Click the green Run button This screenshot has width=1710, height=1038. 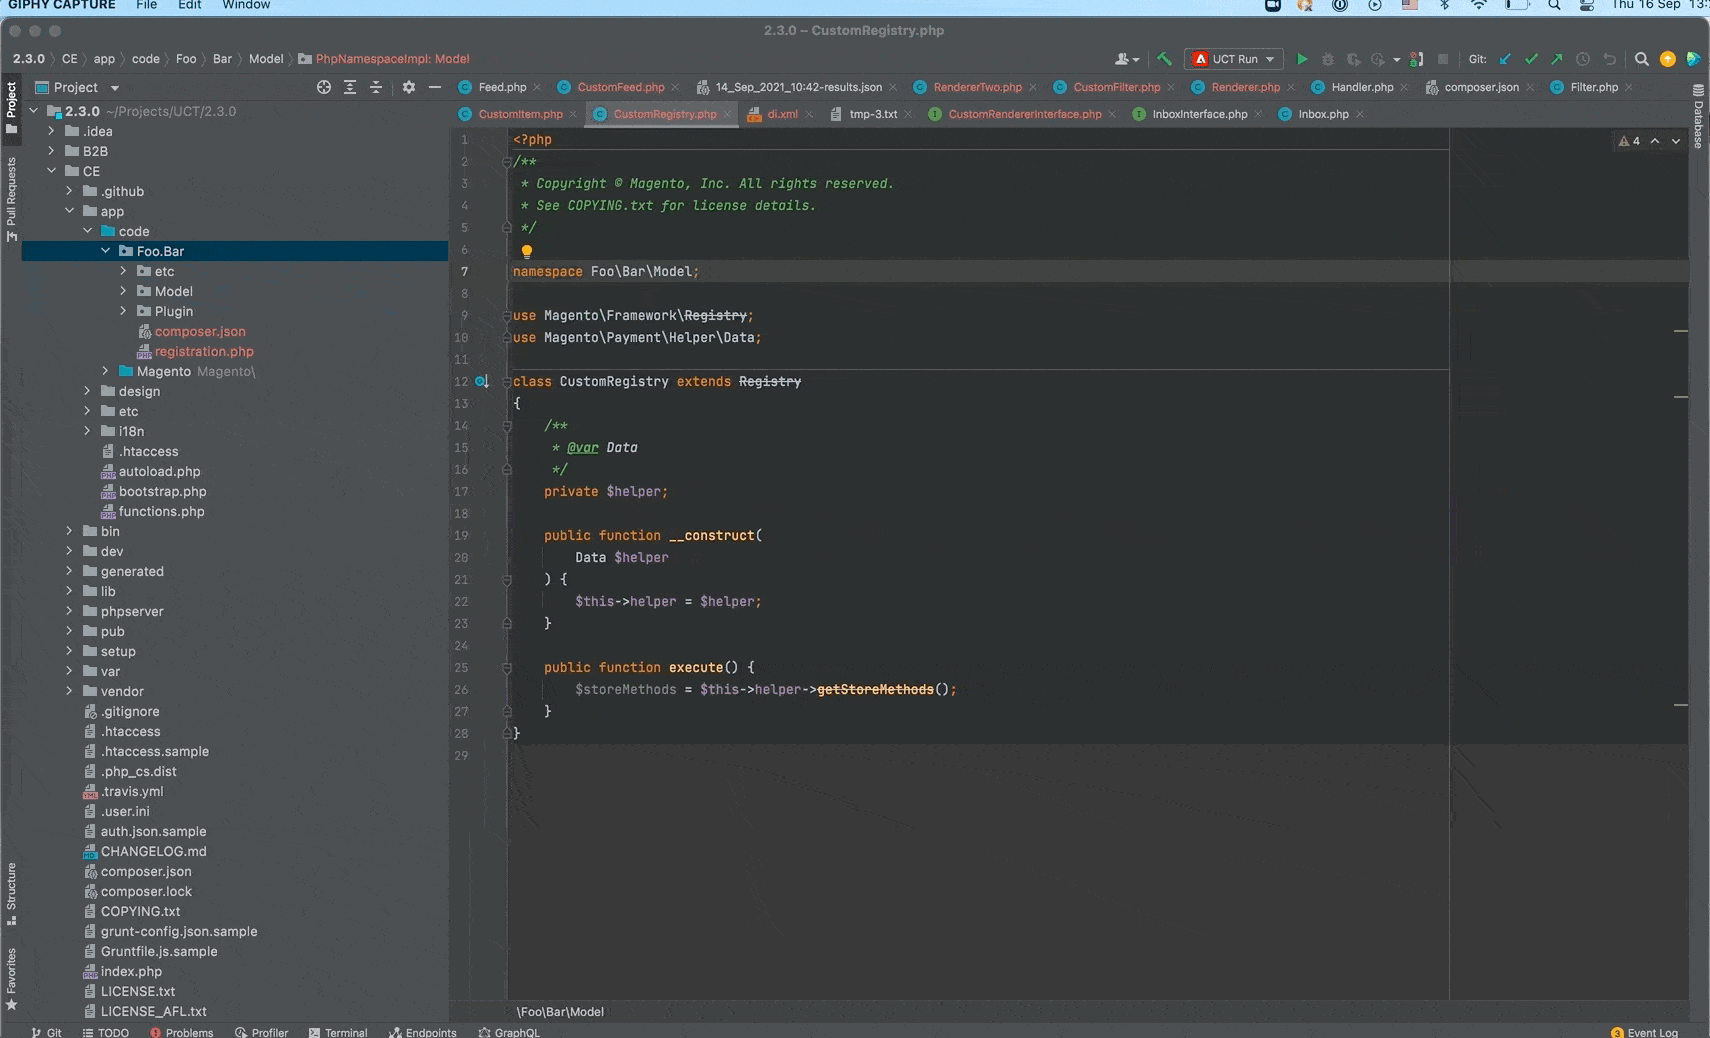[1301, 59]
